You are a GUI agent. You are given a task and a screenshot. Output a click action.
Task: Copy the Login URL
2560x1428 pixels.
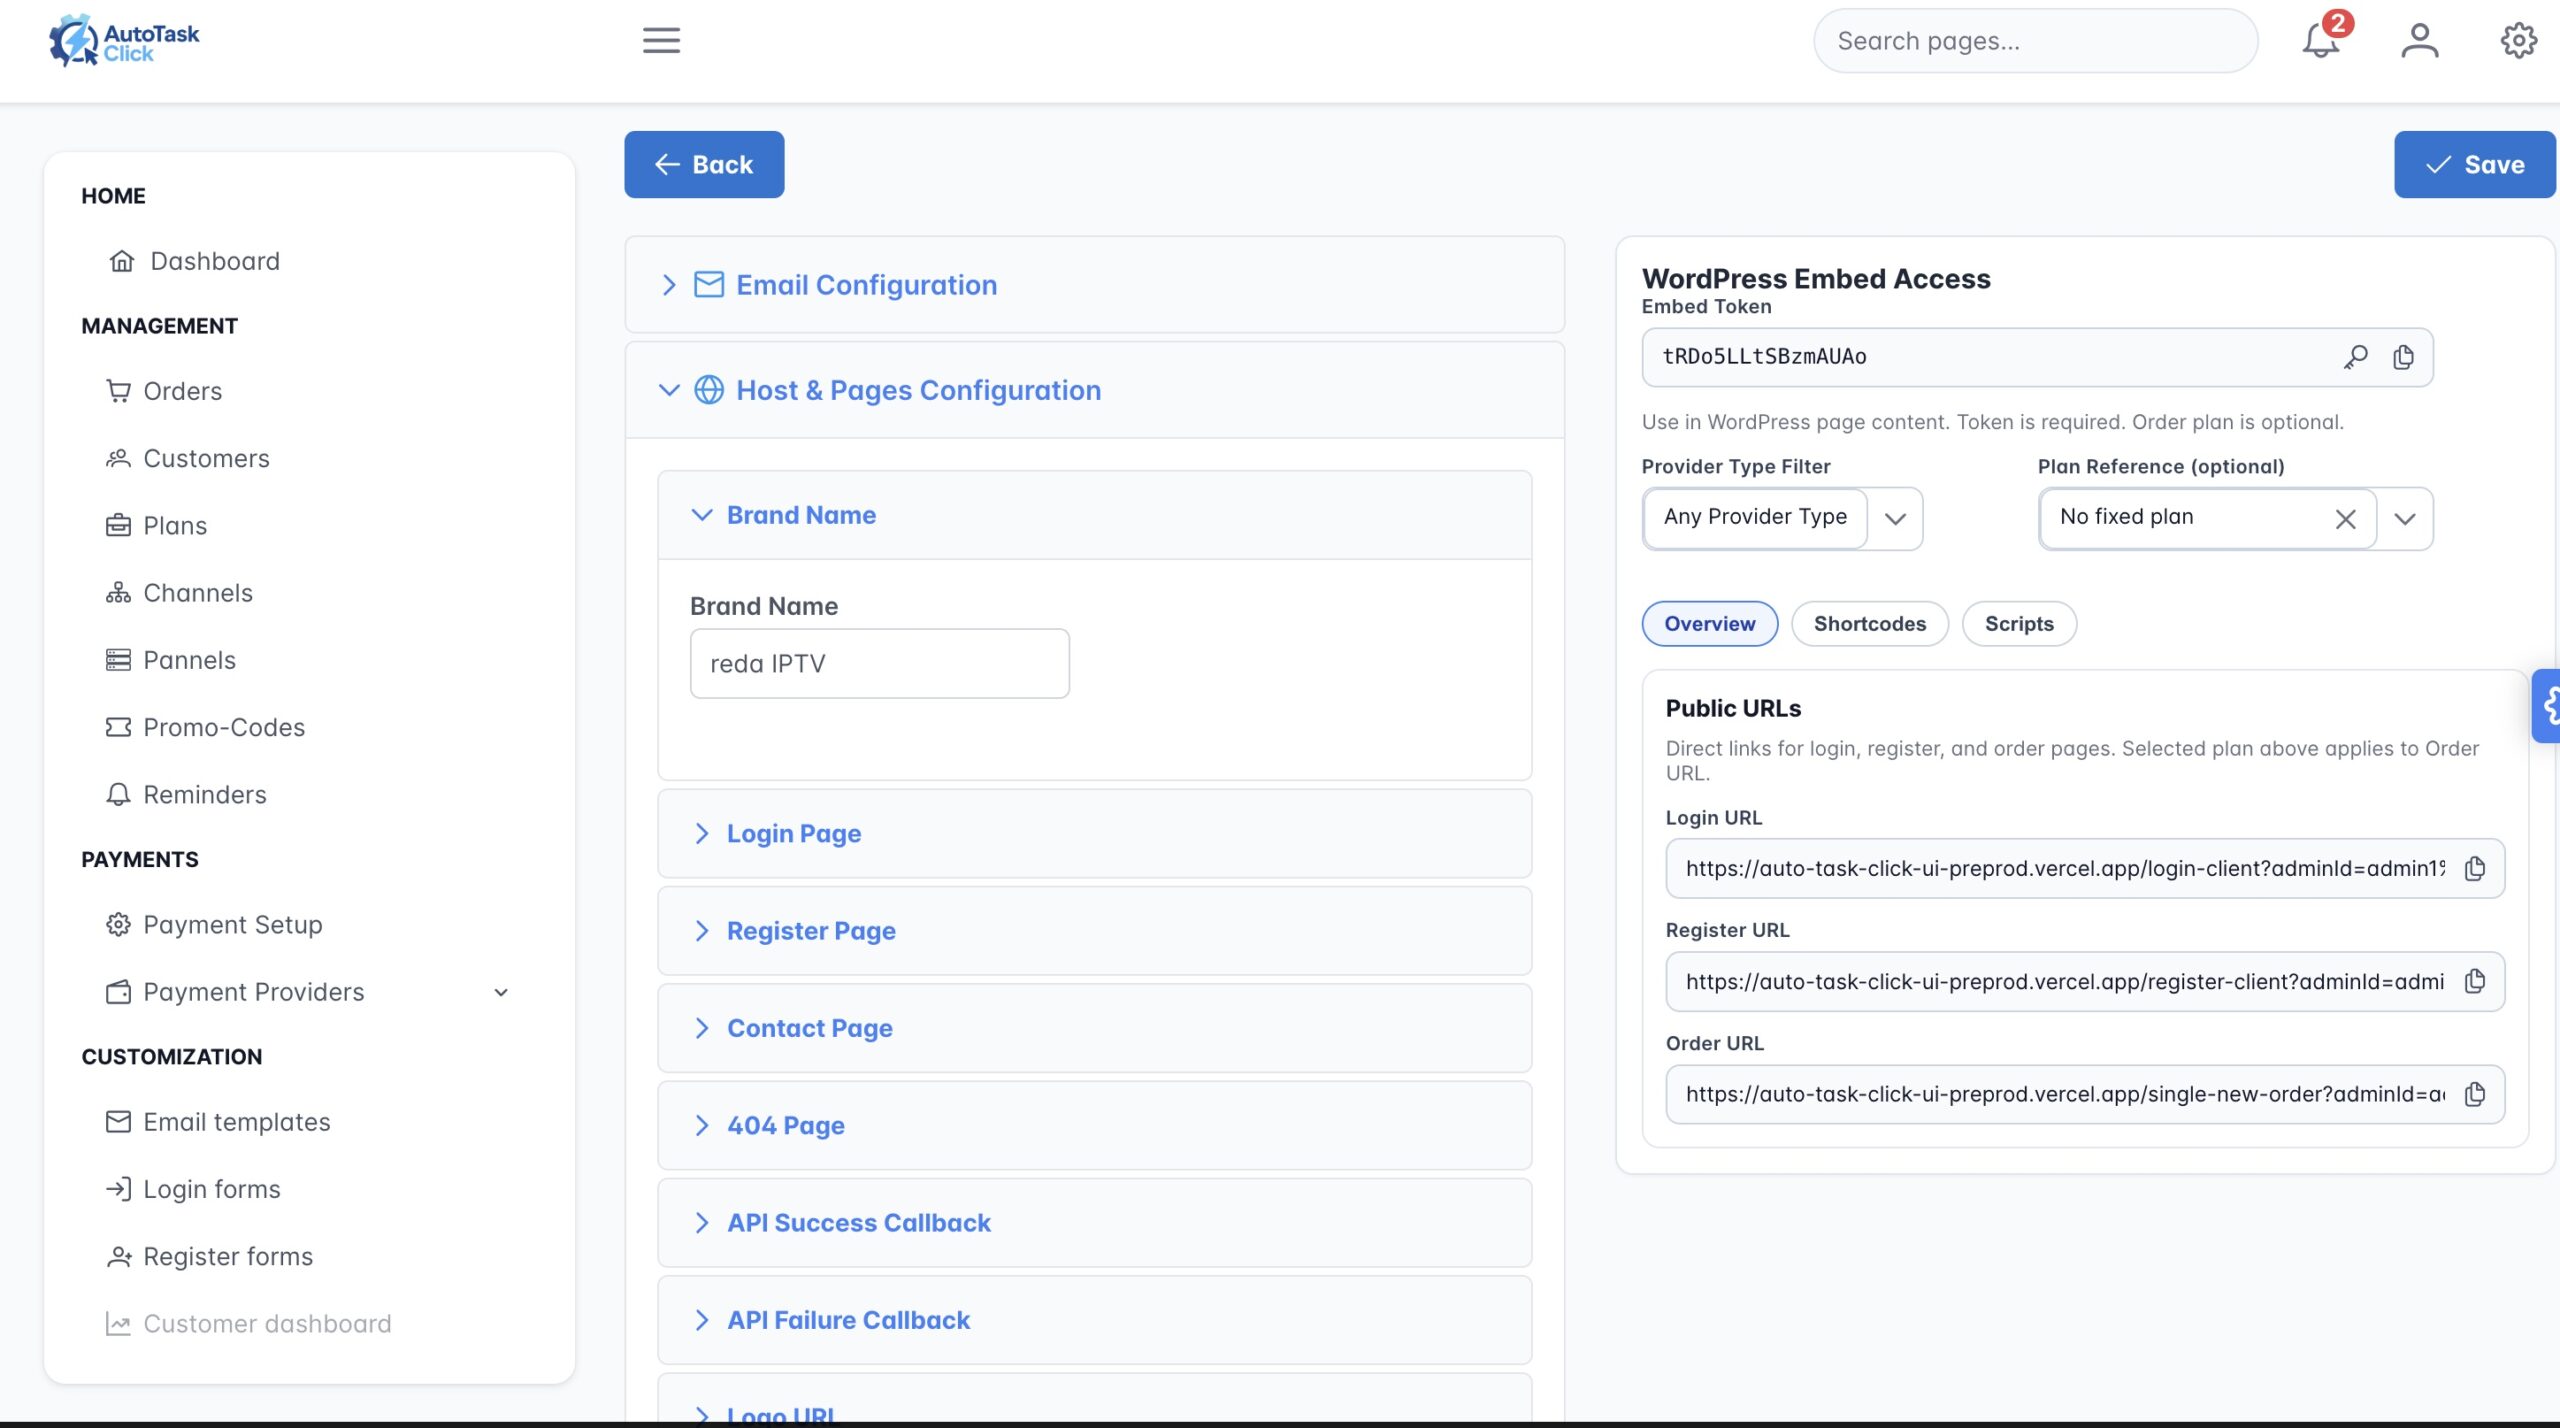(2475, 868)
